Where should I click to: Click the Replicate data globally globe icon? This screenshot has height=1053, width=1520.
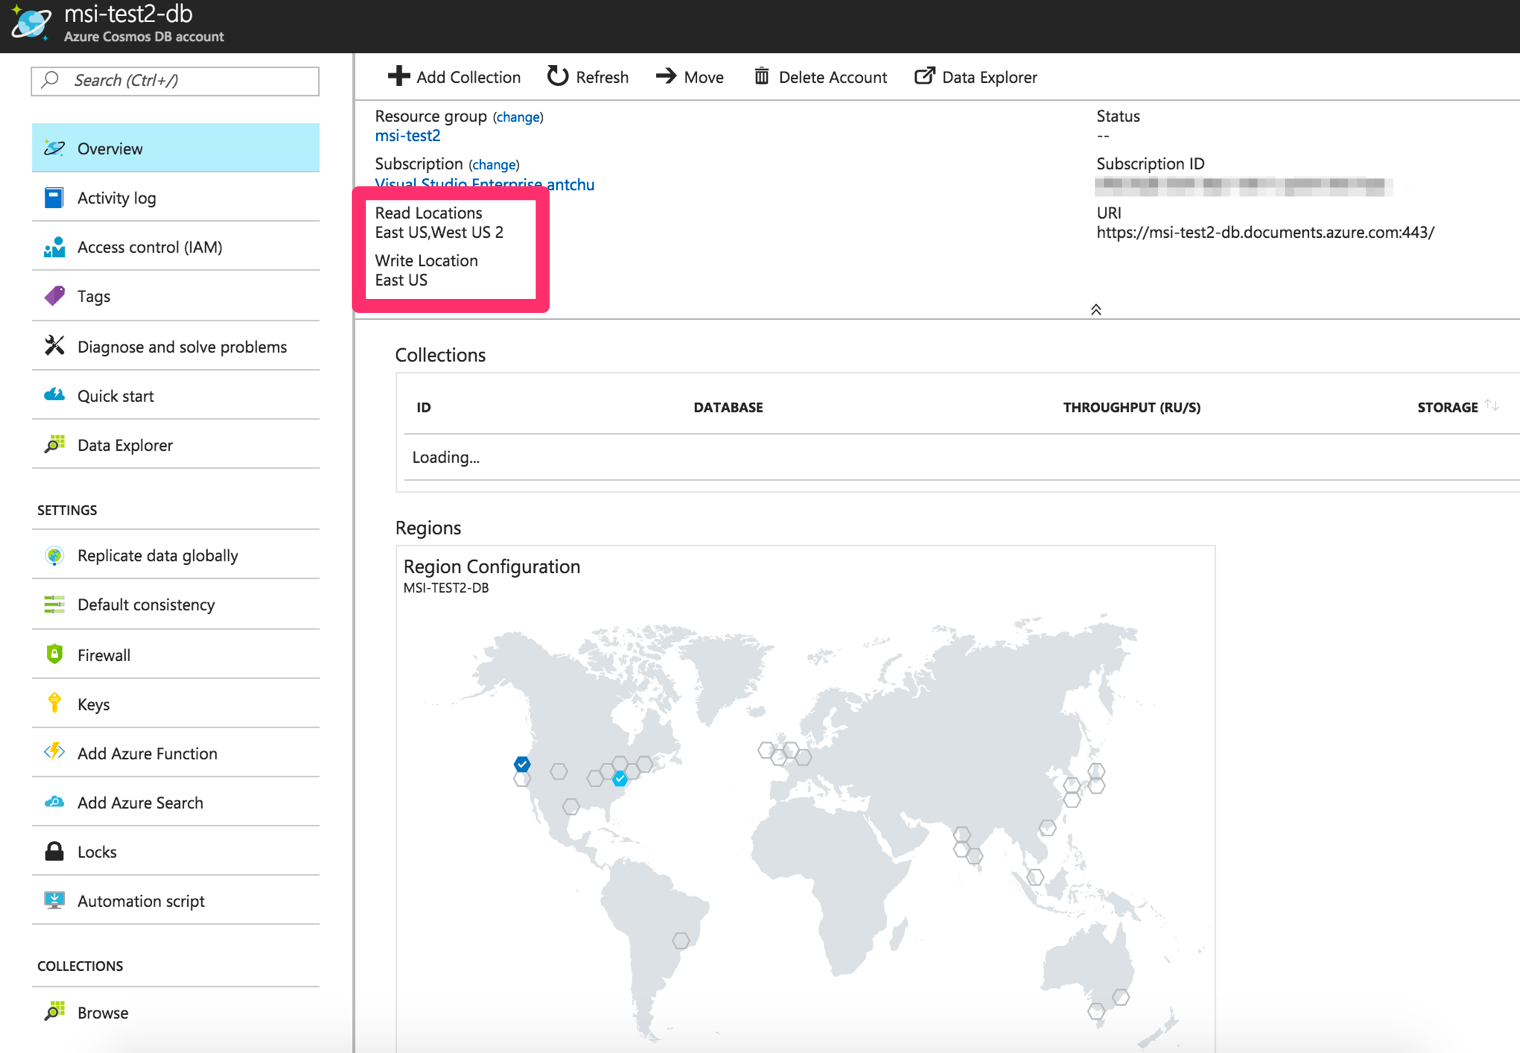tap(54, 555)
